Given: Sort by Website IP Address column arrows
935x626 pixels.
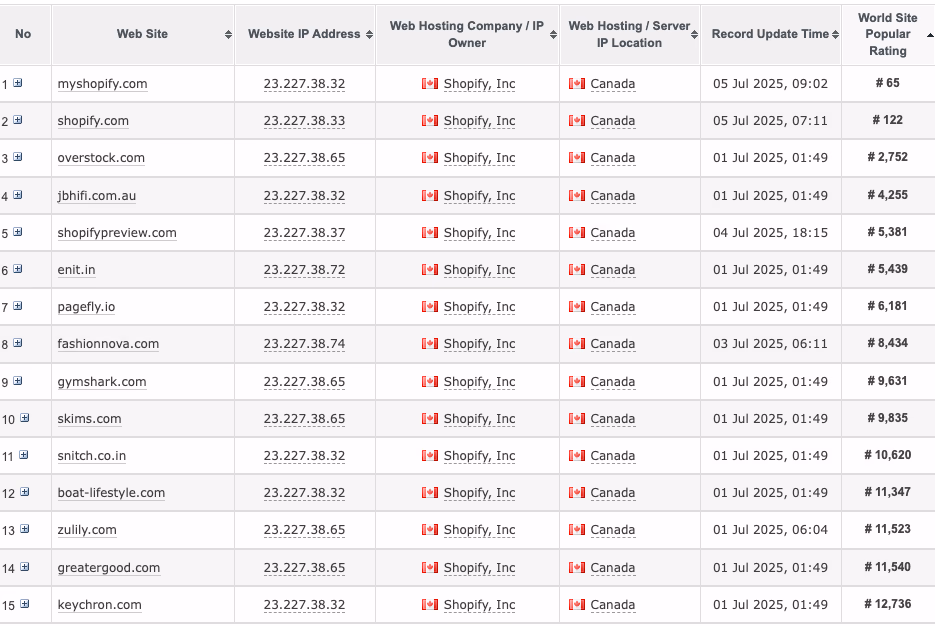Looking at the screenshot, I should coord(370,35).
